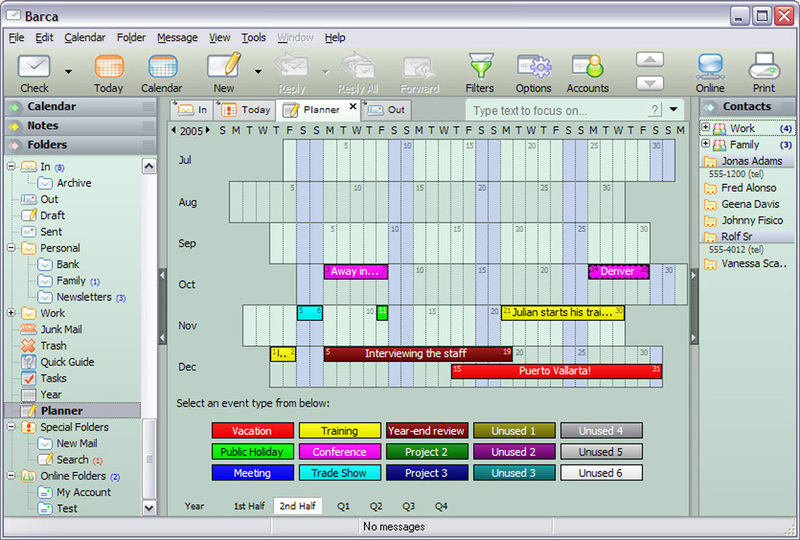The width and height of the screenshot is (800, 540).
Task: Select the Conference event type
Action: [340, 452]
